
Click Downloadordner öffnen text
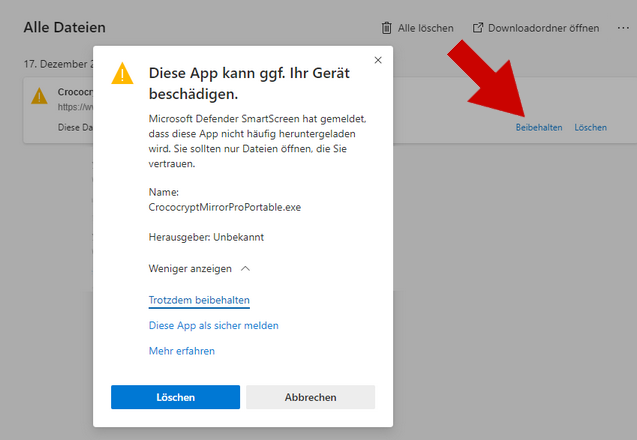(x=543, y=28)
